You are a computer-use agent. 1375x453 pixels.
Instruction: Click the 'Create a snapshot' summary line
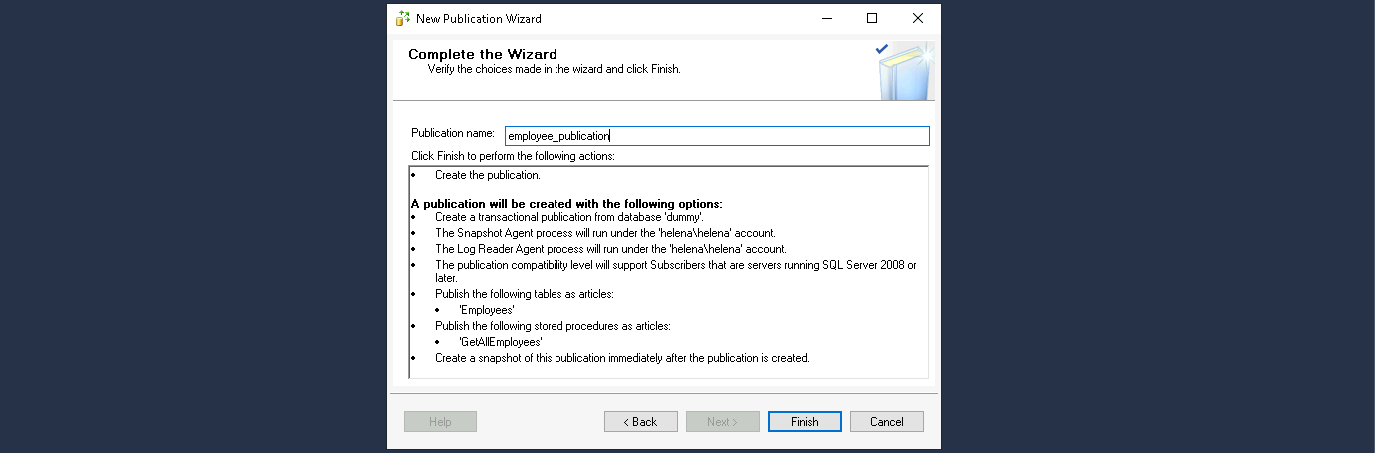coord(621,357)
